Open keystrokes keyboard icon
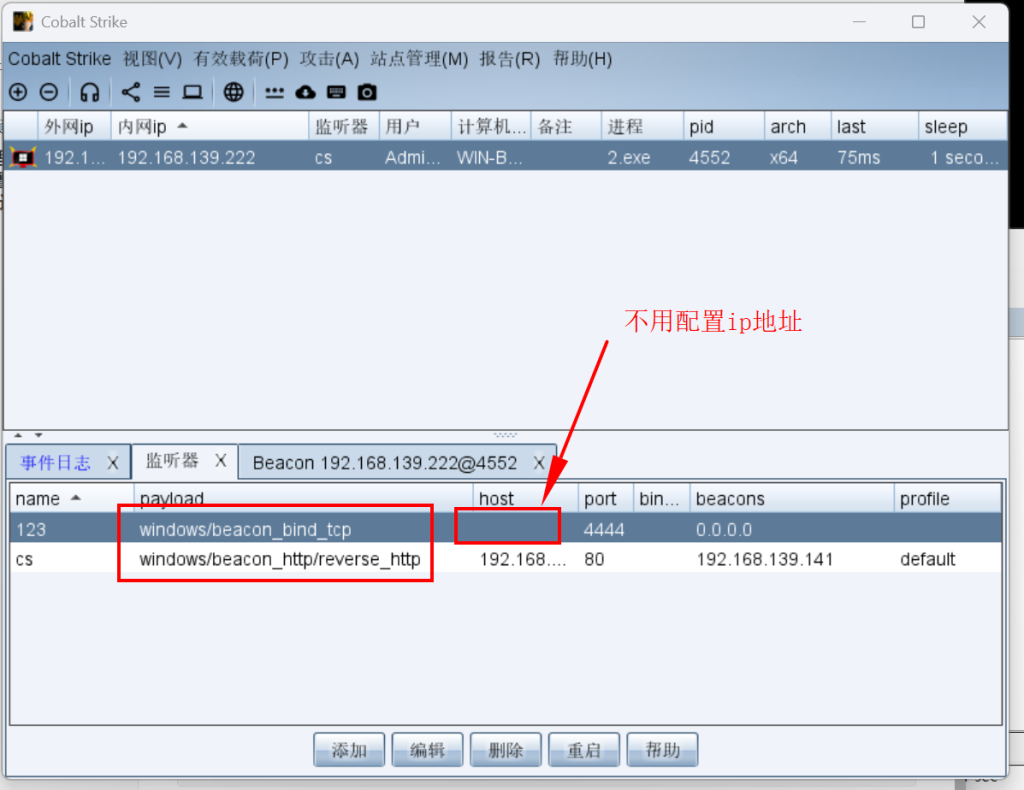1024x790 pixels. (336, 92)
